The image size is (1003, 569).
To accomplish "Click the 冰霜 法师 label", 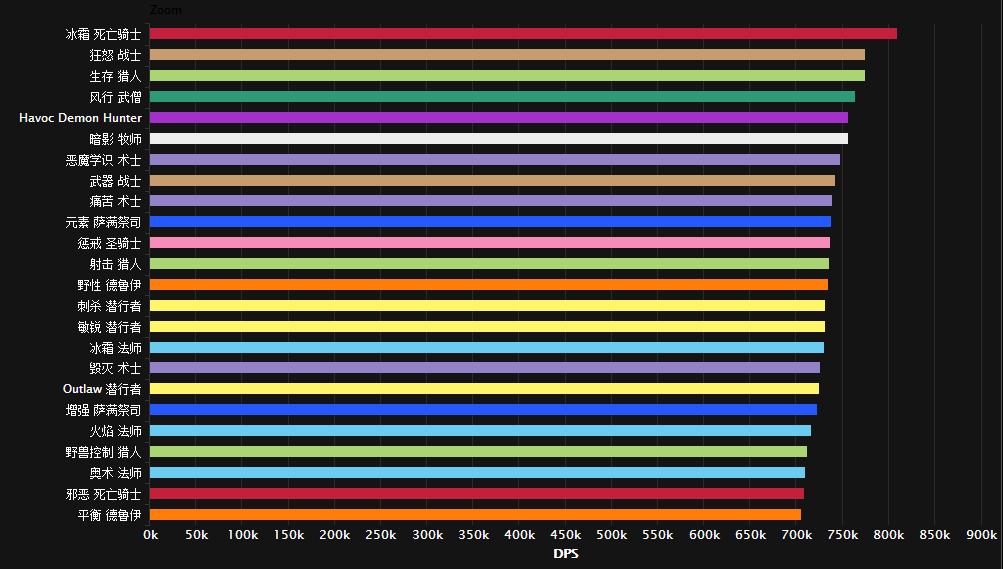I will click(x=115, y=348).
